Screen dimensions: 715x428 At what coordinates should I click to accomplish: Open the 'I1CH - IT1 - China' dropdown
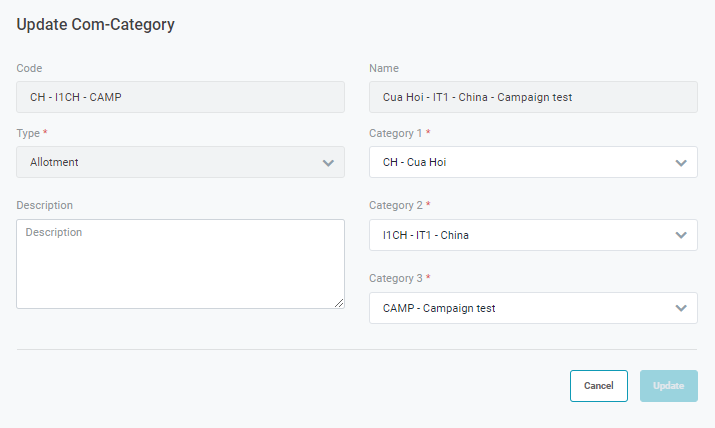tap(520, 235)
